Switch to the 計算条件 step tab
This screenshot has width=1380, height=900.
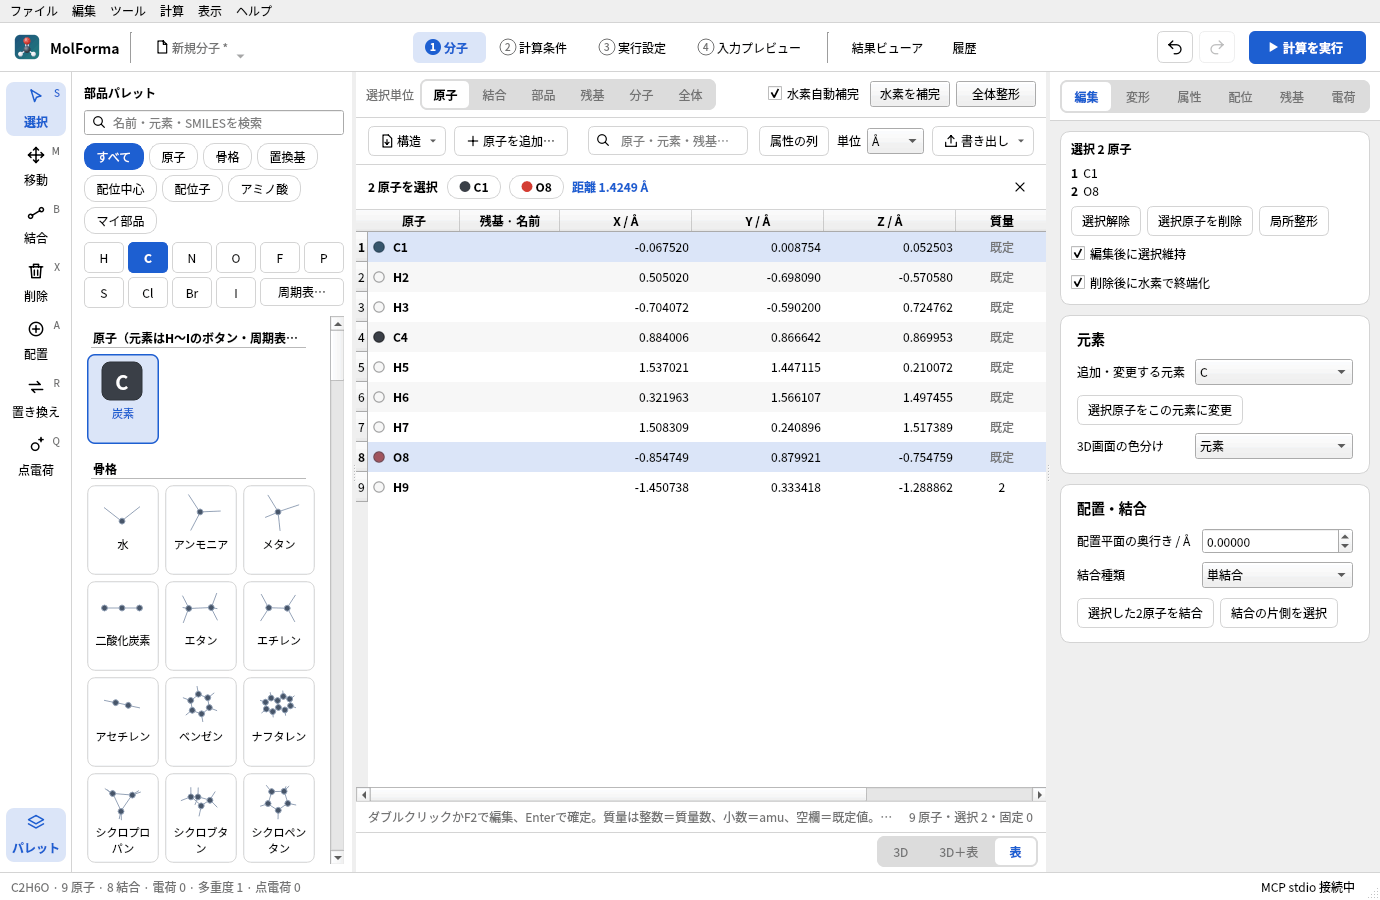point(534,48)
